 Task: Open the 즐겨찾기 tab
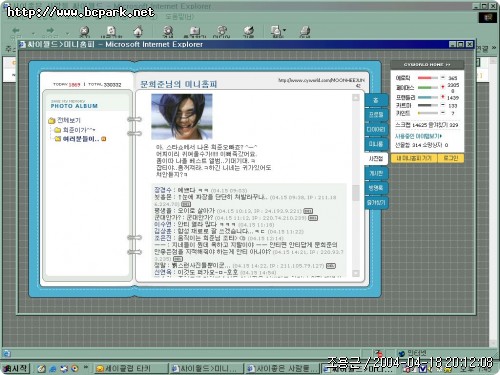(376, 203)
